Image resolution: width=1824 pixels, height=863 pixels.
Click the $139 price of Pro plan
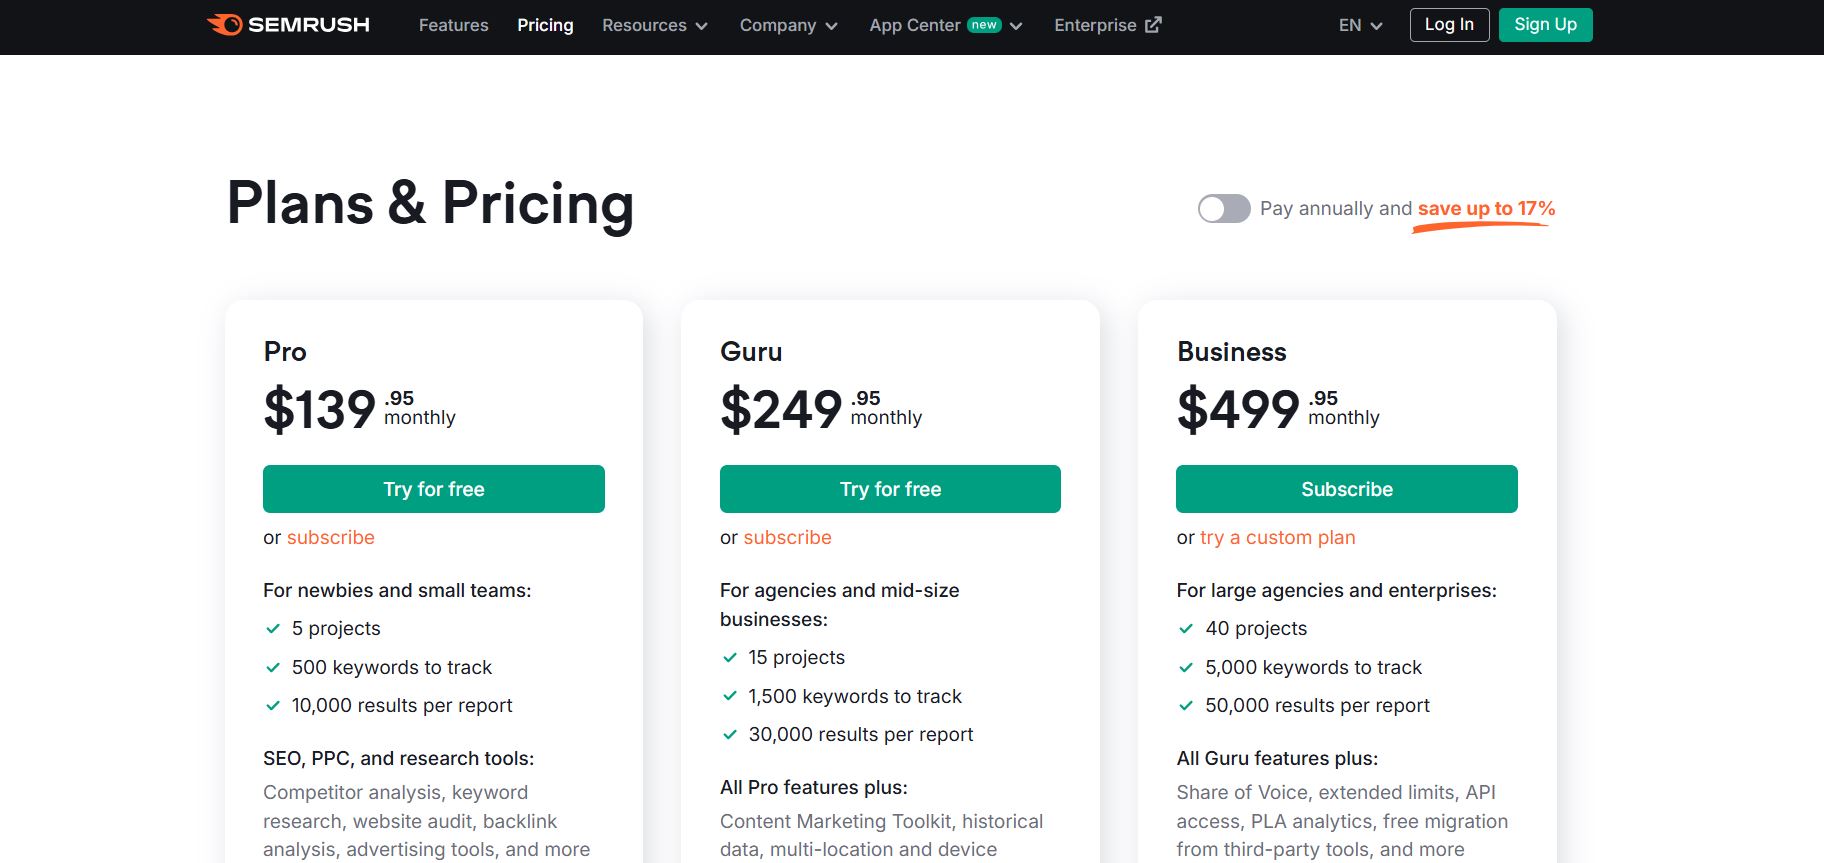click(320, 410)
